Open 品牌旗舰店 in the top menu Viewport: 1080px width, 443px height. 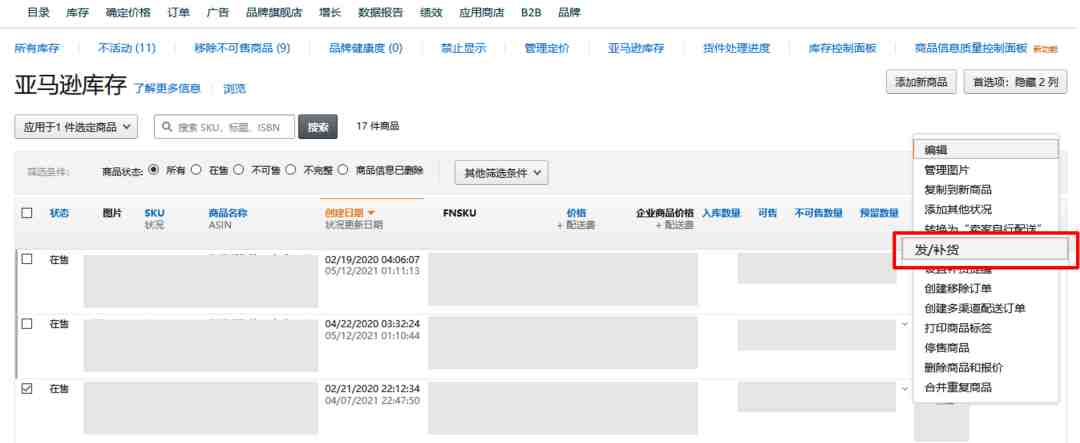(274, 12)
